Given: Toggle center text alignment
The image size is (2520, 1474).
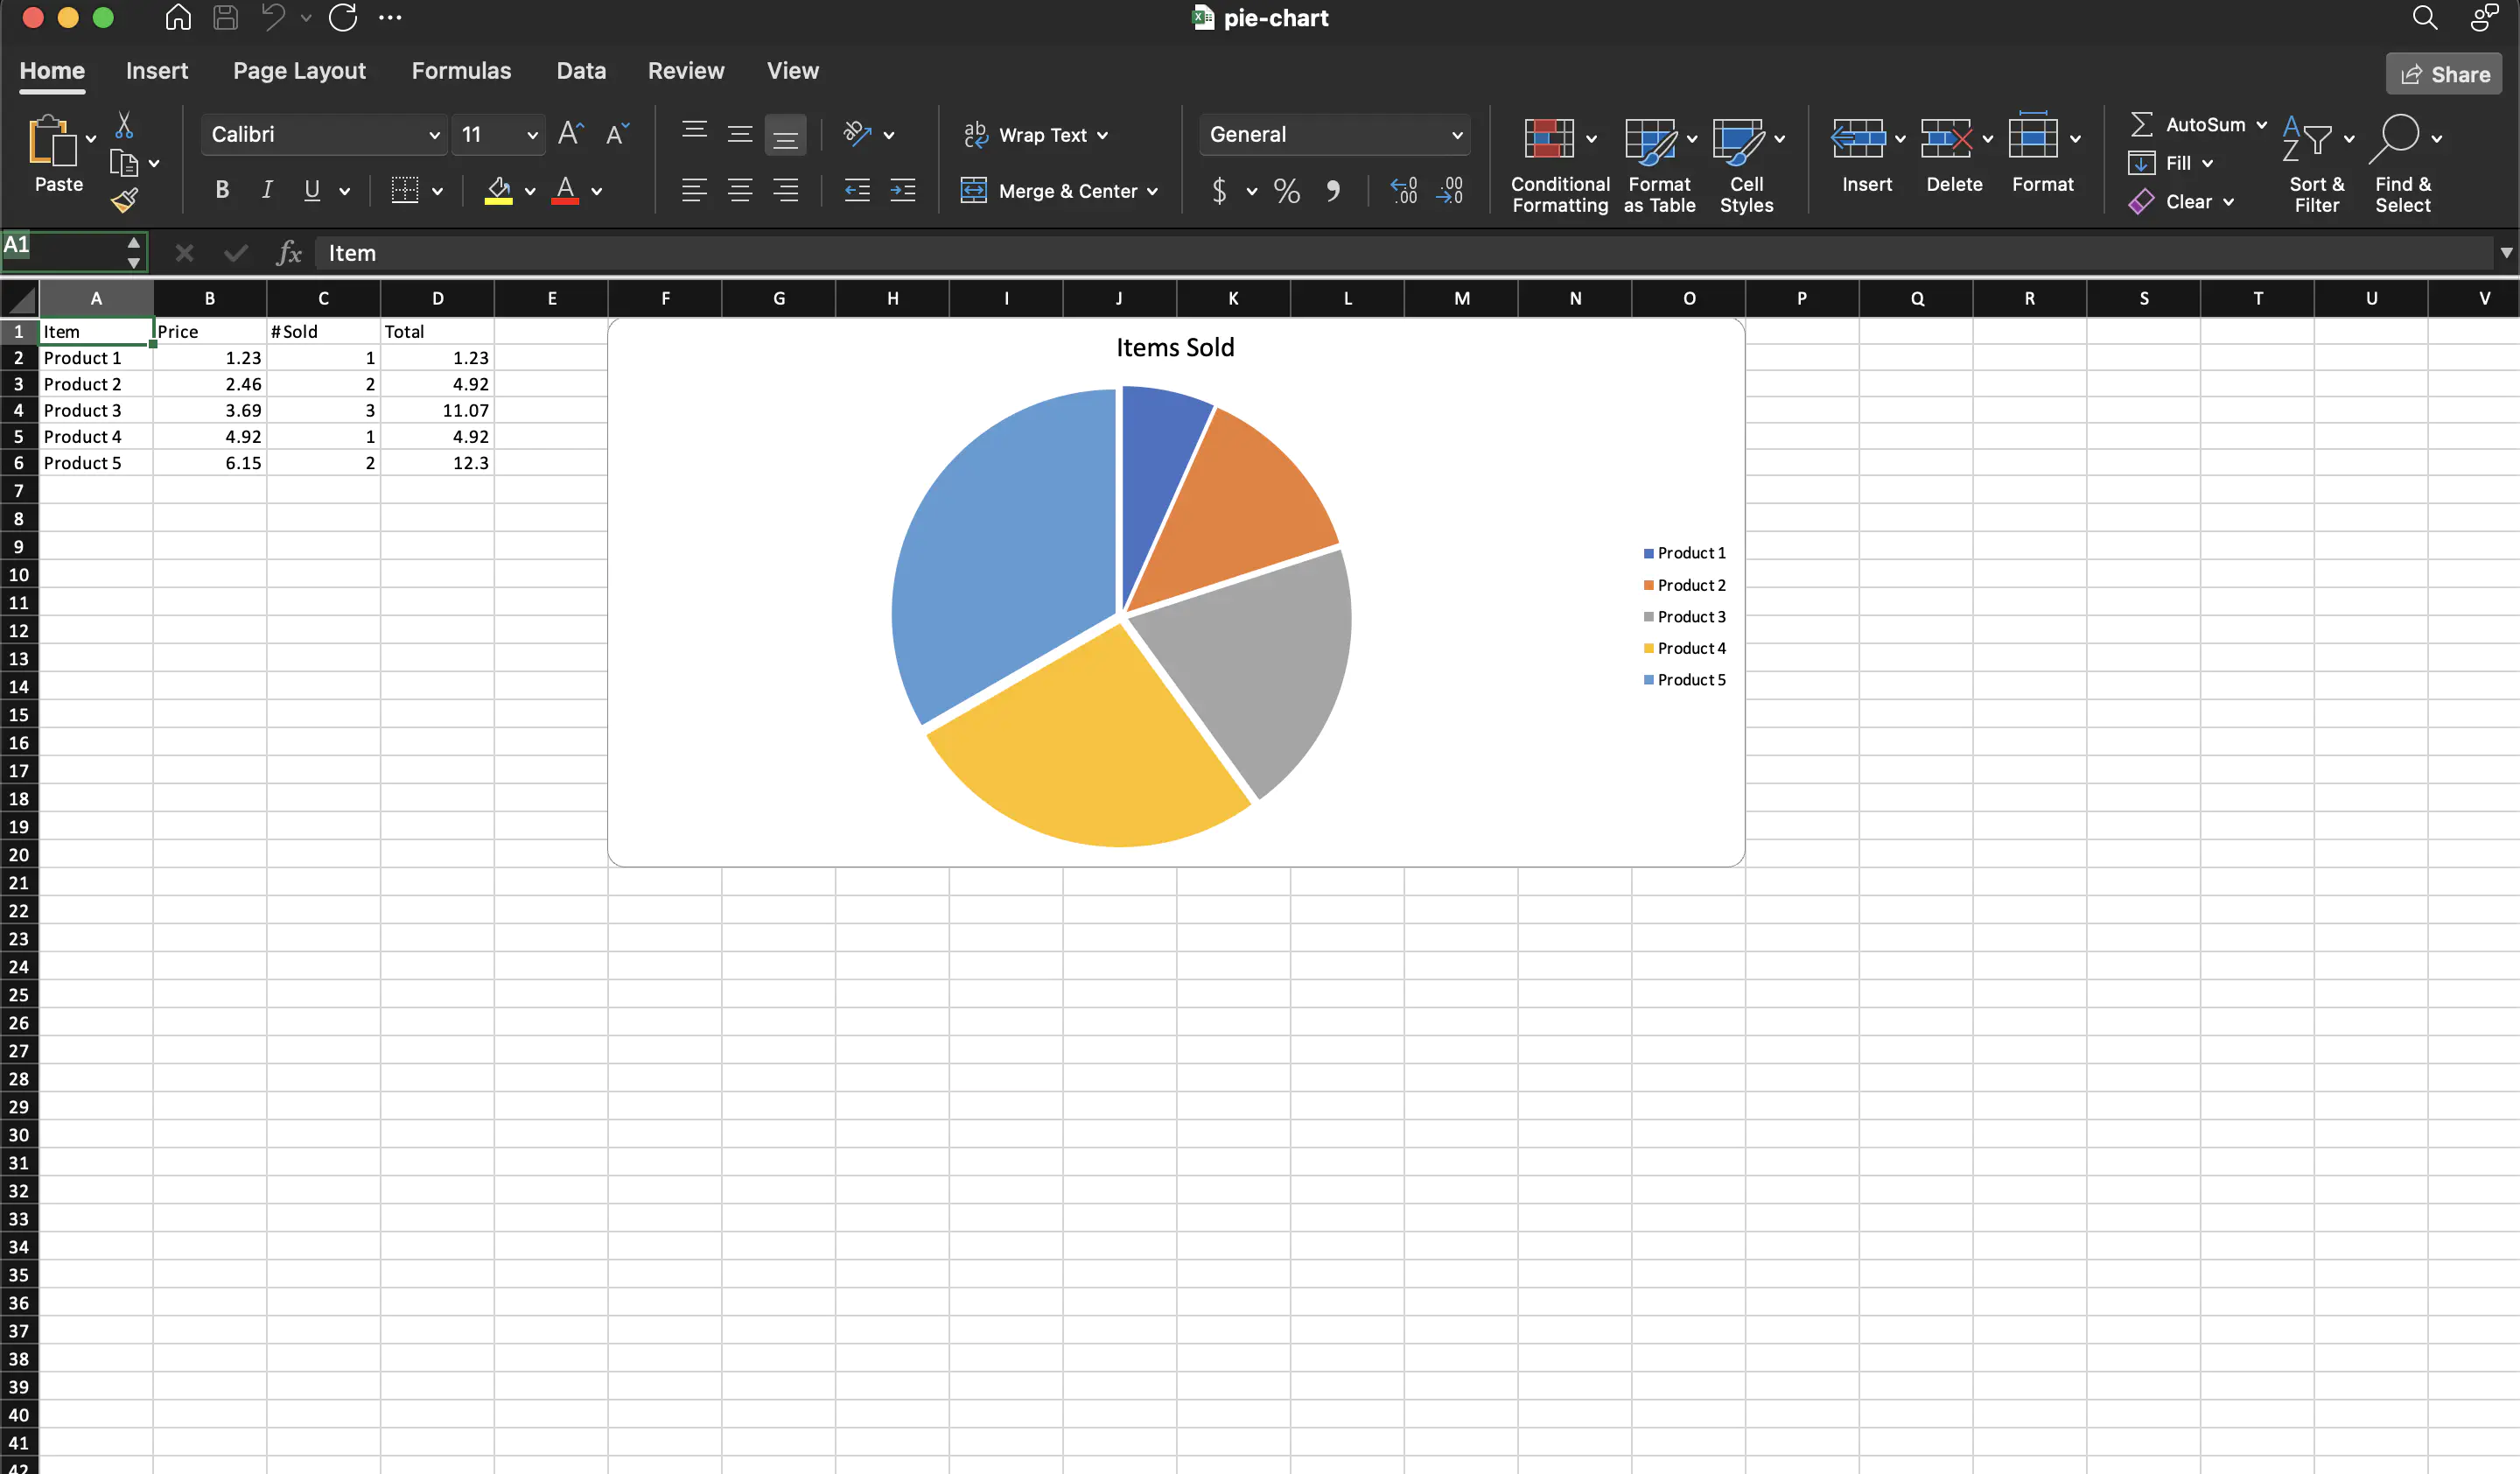Looking at the screenshot, I should [740, 190].
